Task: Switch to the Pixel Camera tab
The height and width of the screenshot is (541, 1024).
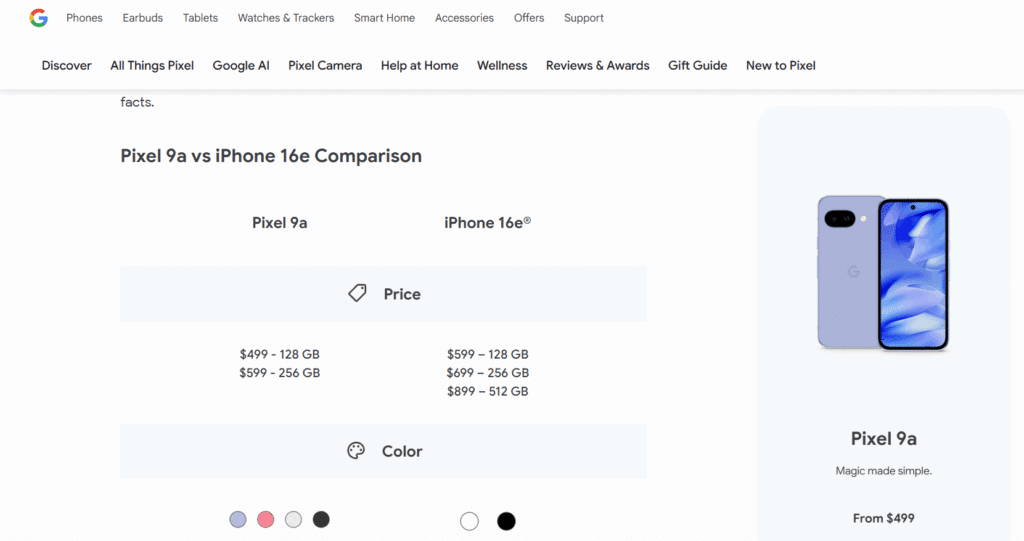Action: point(325,66)
